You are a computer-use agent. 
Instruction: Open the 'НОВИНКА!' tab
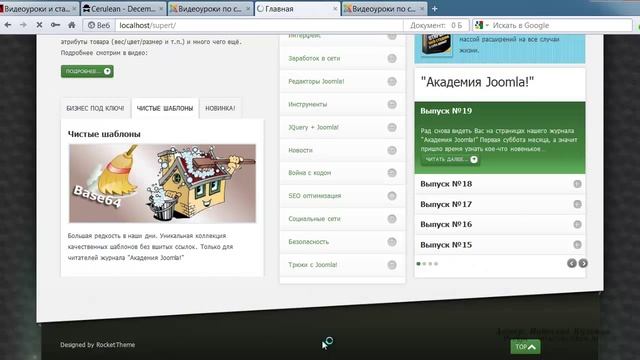(x=220, y=108)
